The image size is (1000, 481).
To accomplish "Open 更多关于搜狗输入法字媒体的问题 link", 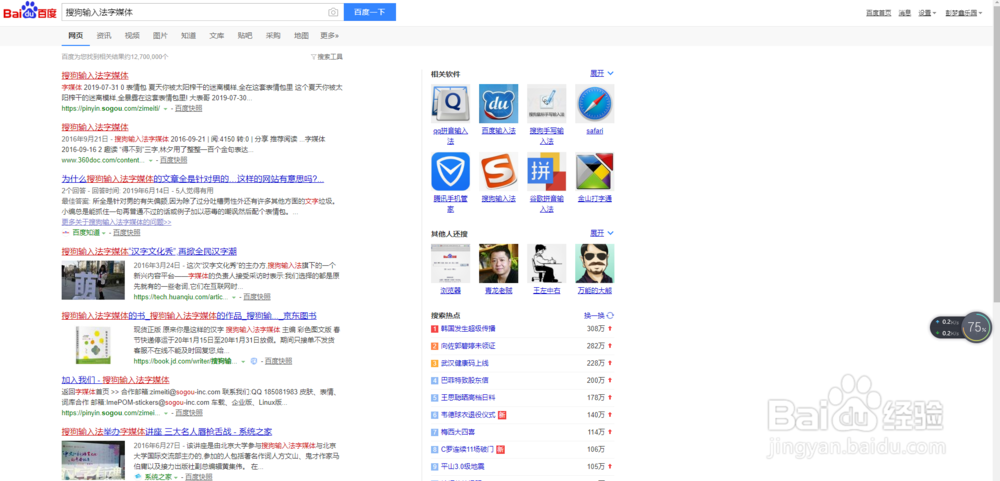I will [117, 222].
